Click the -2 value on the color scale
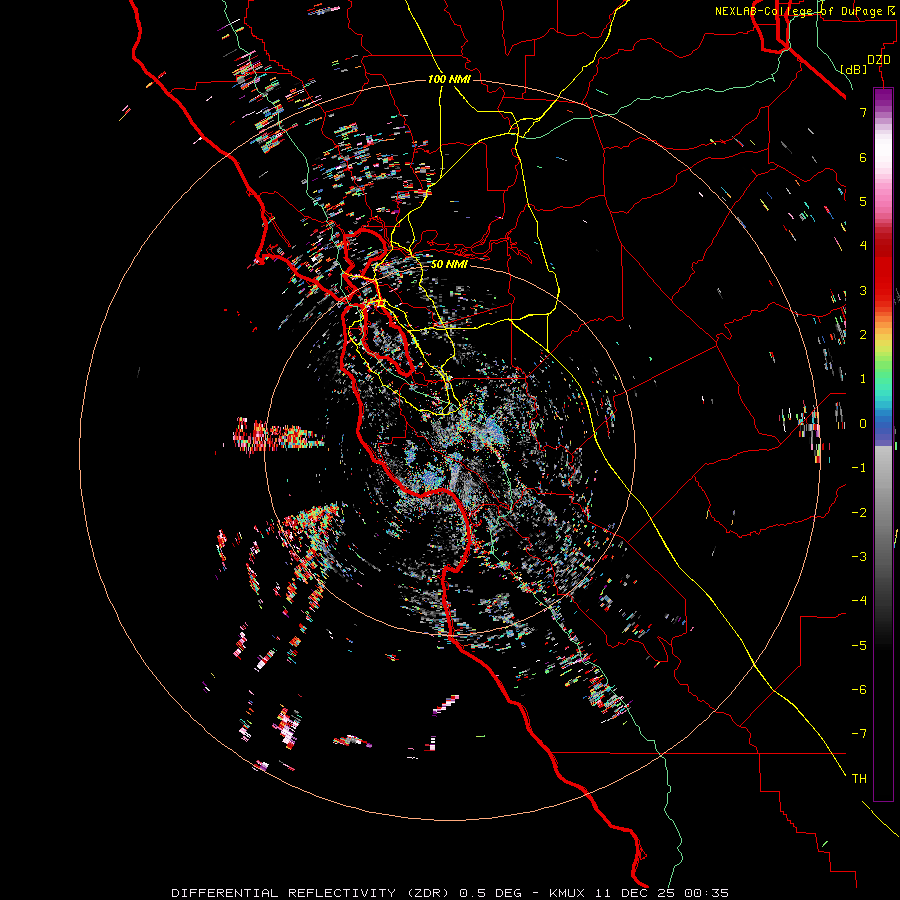 pos(859,513)
